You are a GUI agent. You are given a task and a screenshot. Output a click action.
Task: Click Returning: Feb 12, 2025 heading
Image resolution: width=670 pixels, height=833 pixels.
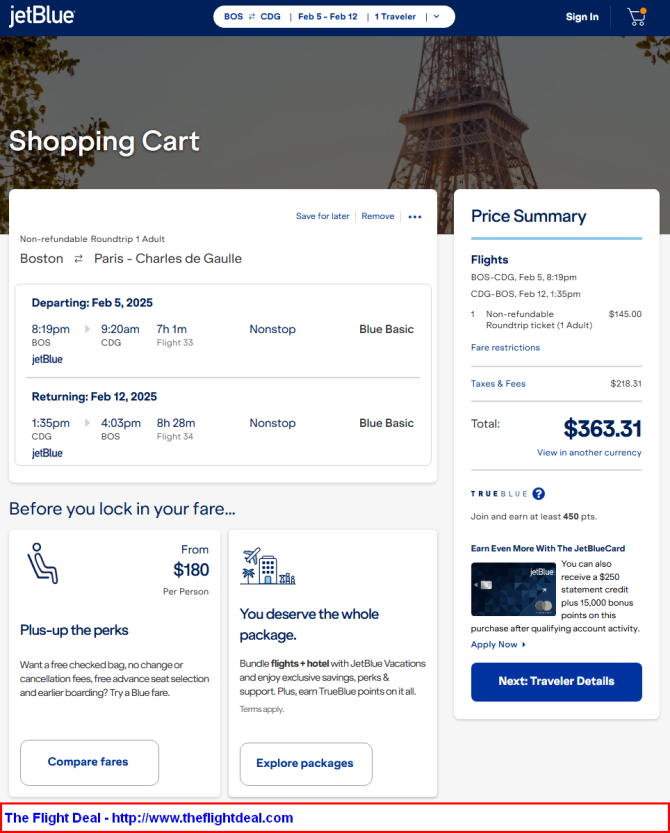point(94,397)
